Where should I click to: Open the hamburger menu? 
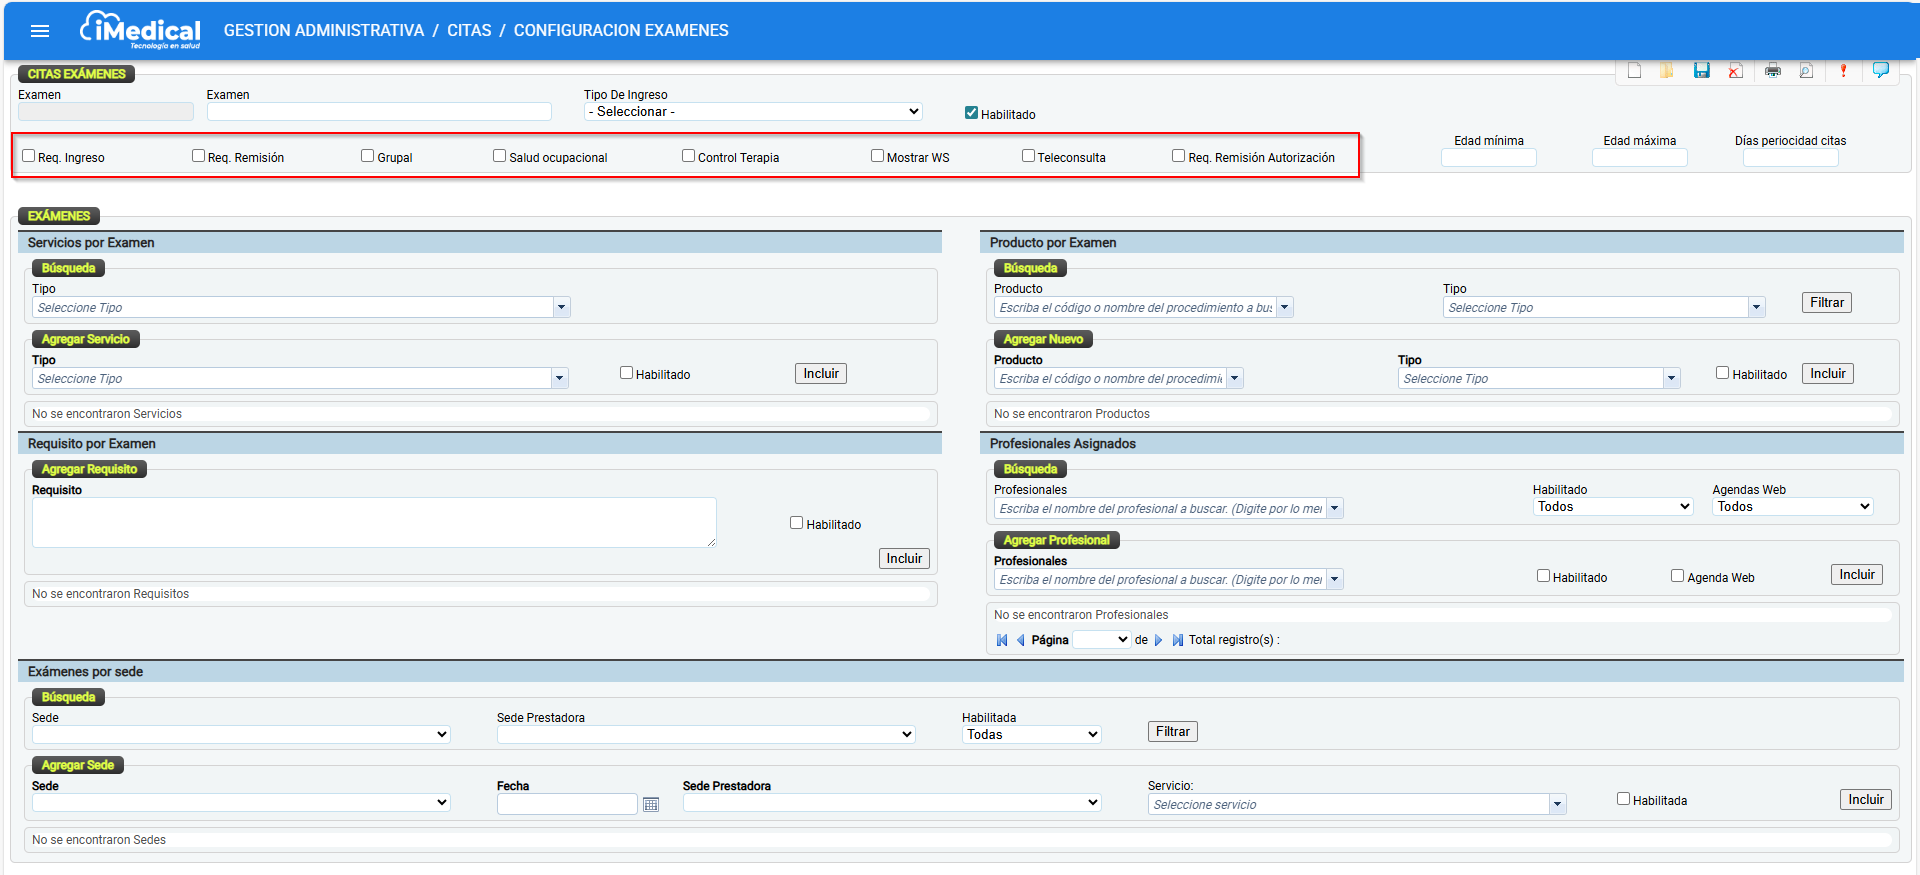tap(40, 31)
